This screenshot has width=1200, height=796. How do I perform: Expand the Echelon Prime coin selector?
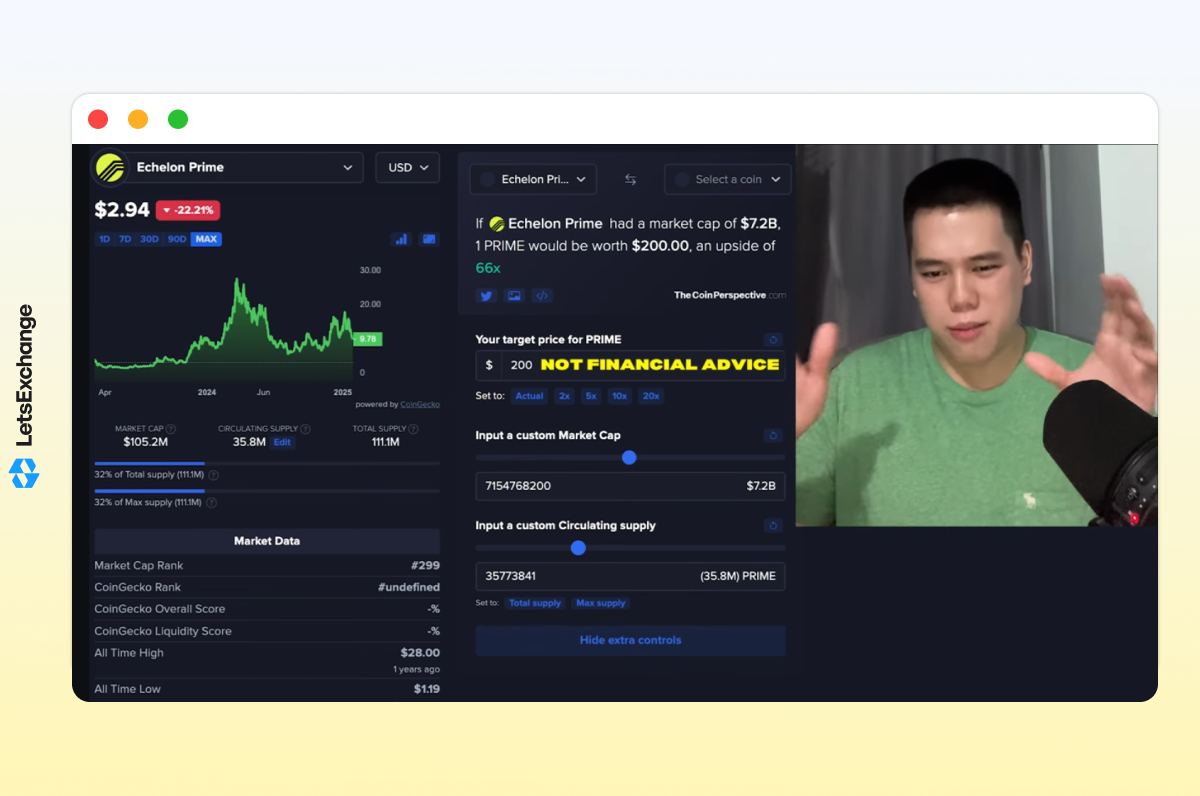pyautogui.click(x=228, y=167)
